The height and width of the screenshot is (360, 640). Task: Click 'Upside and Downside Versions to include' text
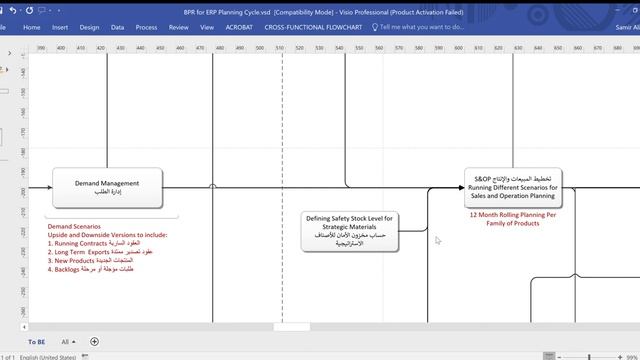click(x=107, y=235)
